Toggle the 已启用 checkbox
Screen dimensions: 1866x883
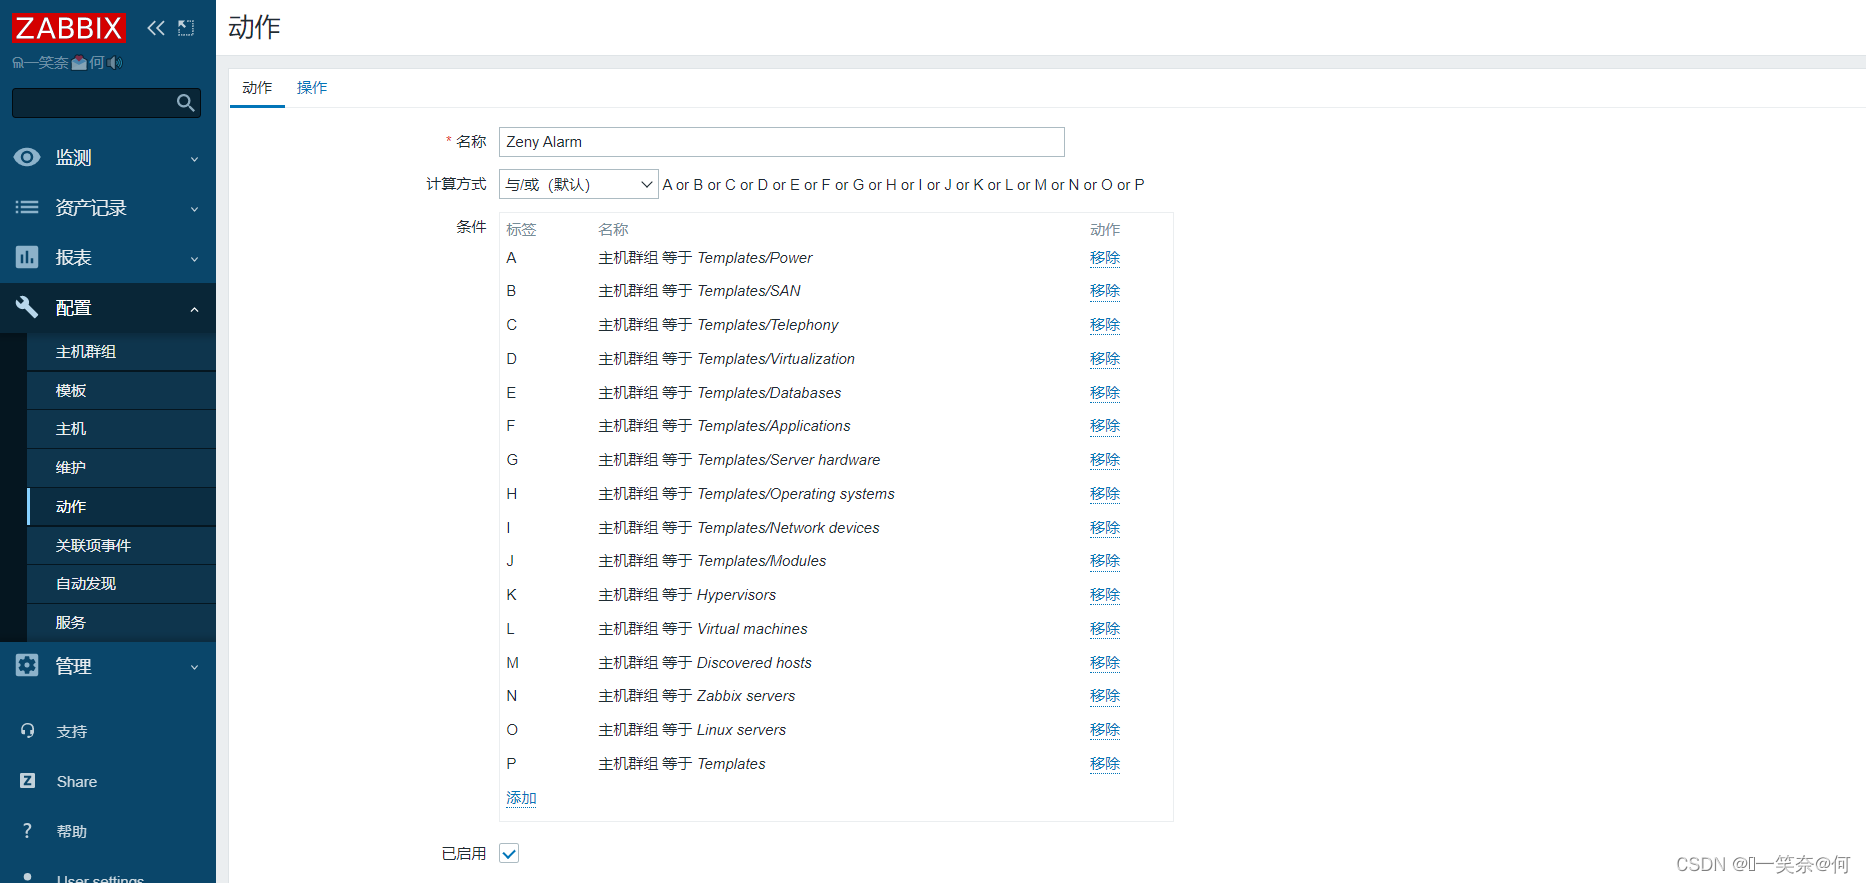click(x=509, y=853)
